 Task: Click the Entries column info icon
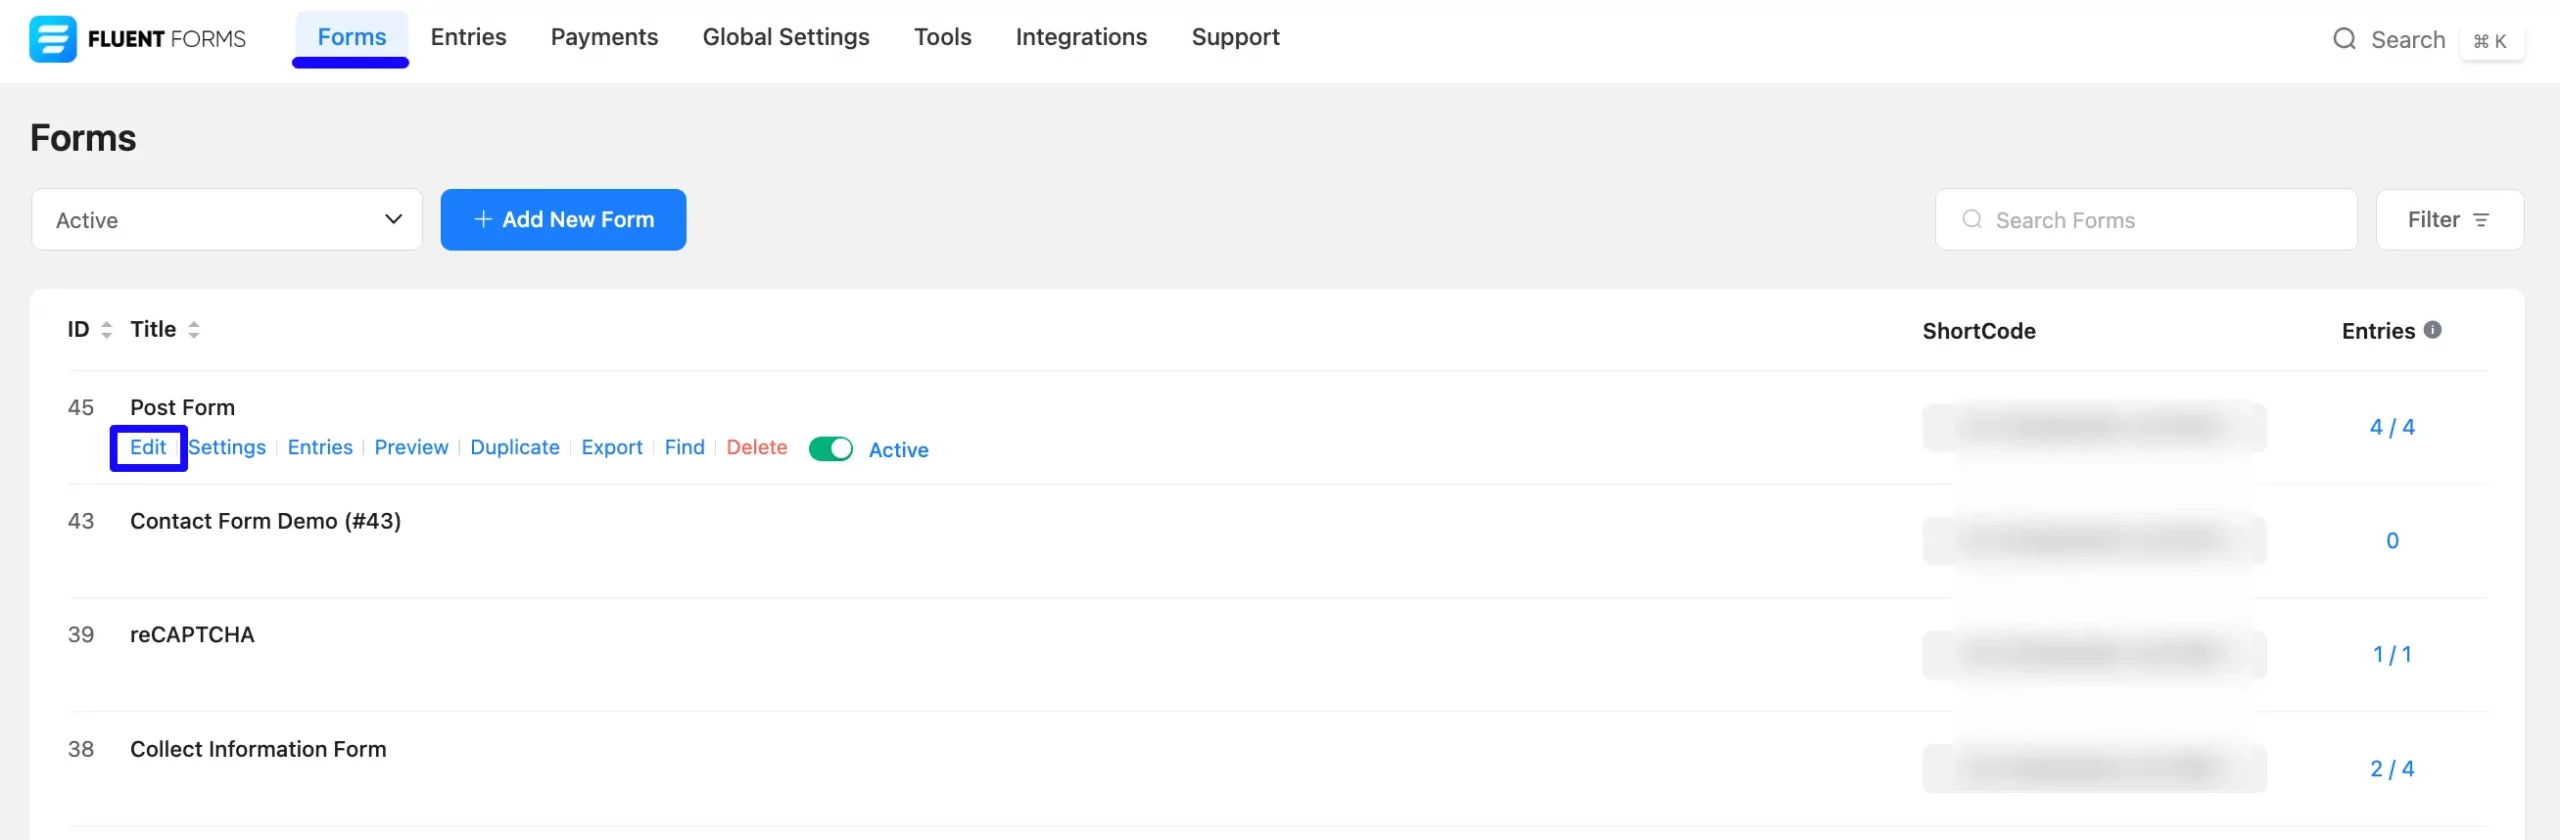(x=2433, y=330)
